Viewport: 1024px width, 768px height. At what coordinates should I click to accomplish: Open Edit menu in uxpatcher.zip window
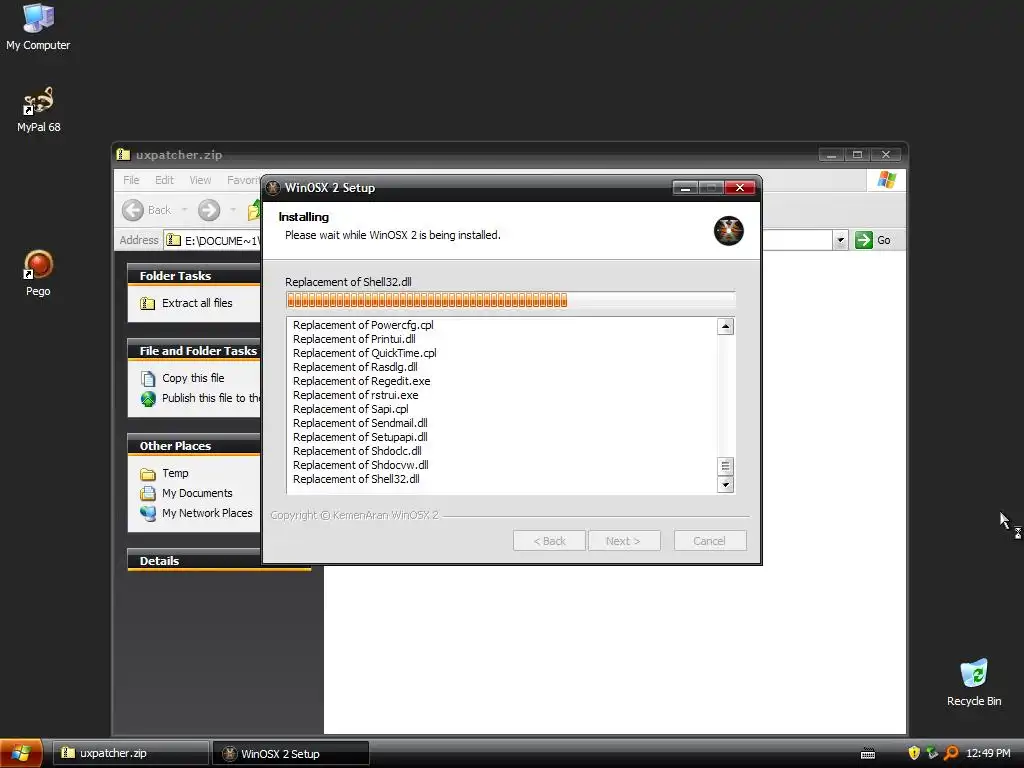pyautogui.click(x=164, y=180)
